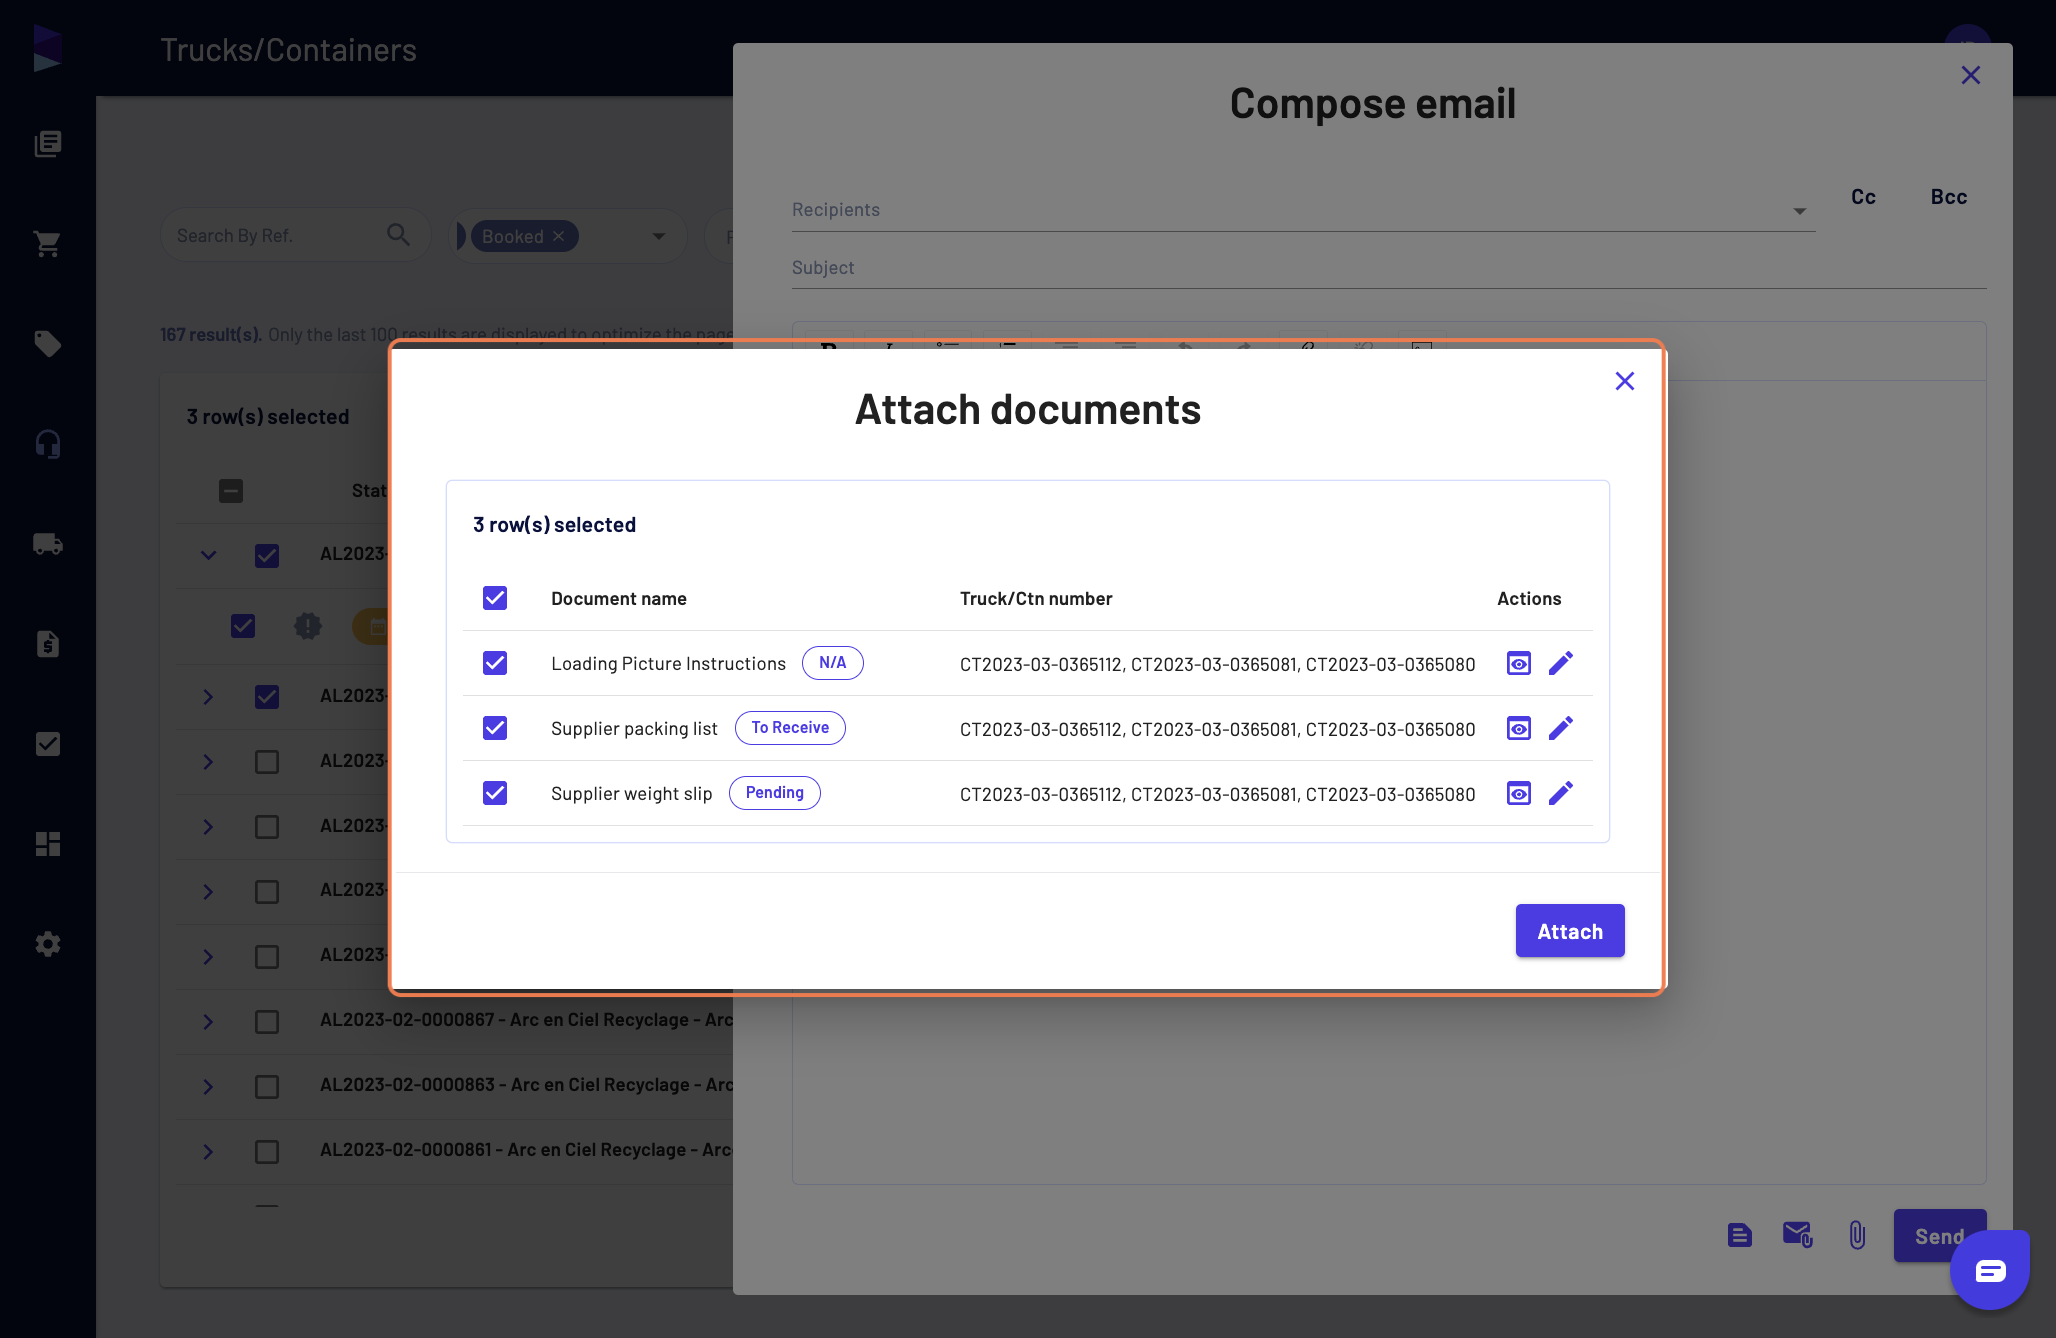Open the settings gear sidebar icon
The image size is (2056, 1338).
[x=47, y=944]
